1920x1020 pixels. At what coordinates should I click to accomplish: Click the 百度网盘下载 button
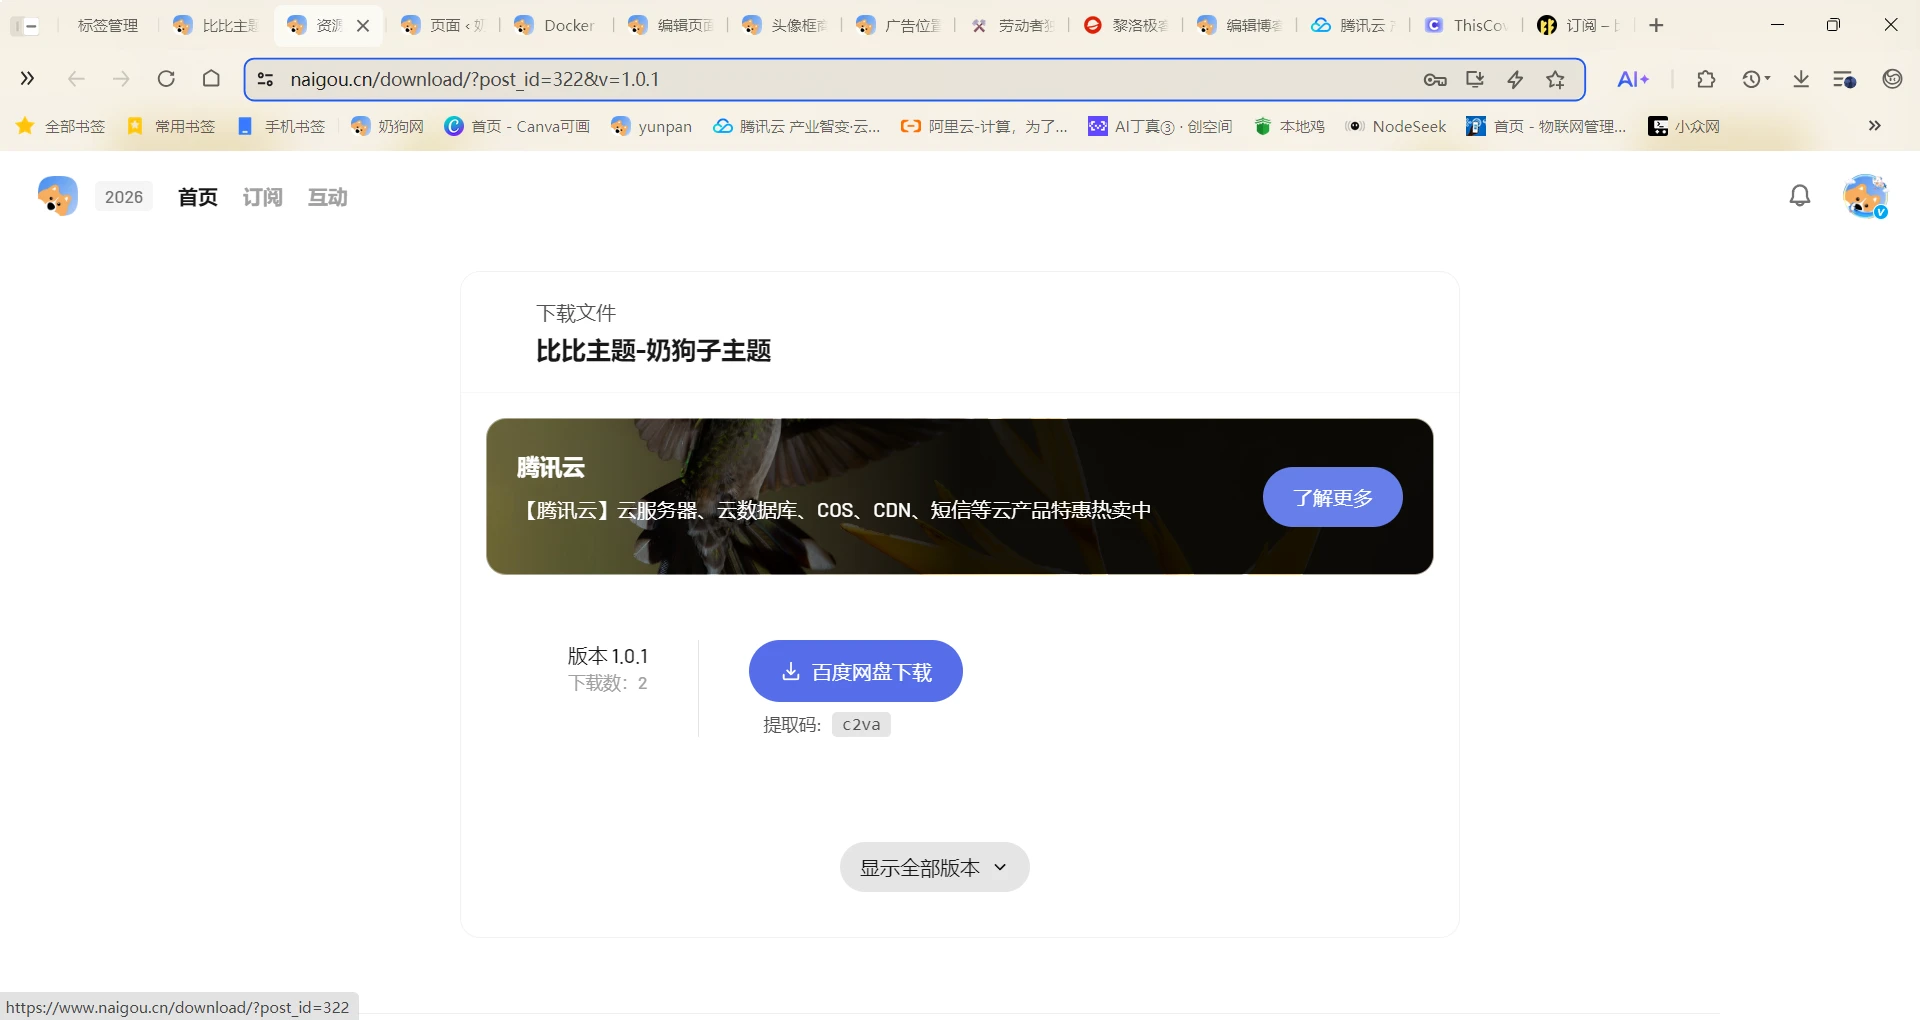856,671
